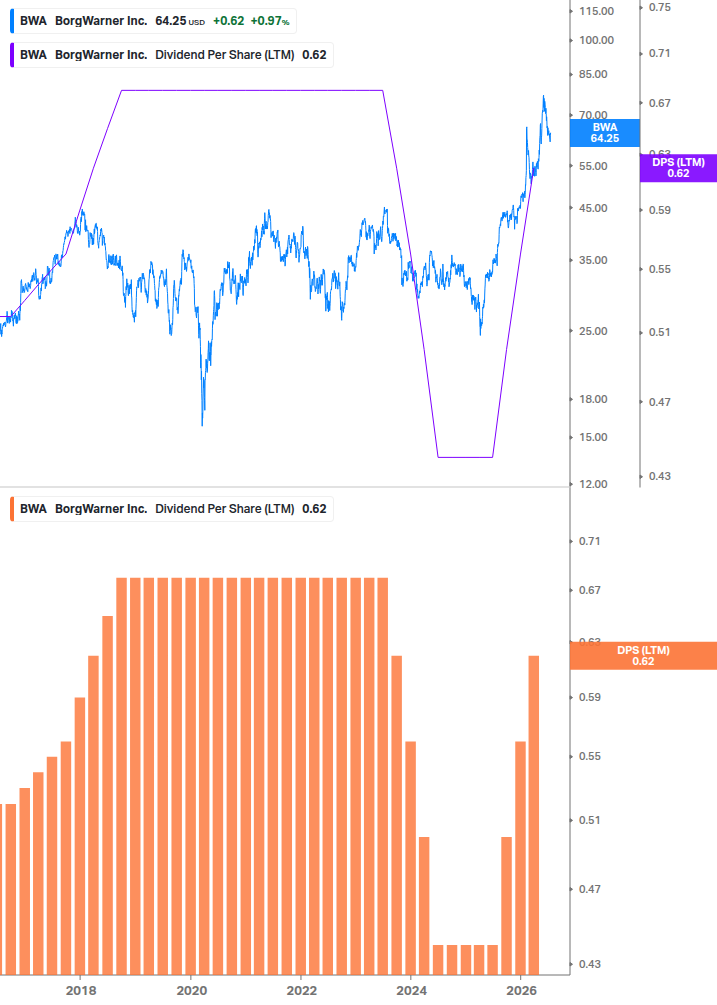The image size is (717, 1005).
Task: Select the purple-marked Dividend Per Share legend
Action: [172, 55]
